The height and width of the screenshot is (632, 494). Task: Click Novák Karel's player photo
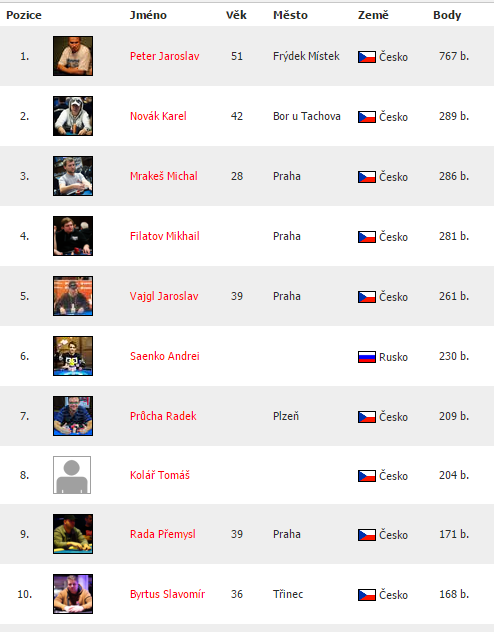click(73, 116)
